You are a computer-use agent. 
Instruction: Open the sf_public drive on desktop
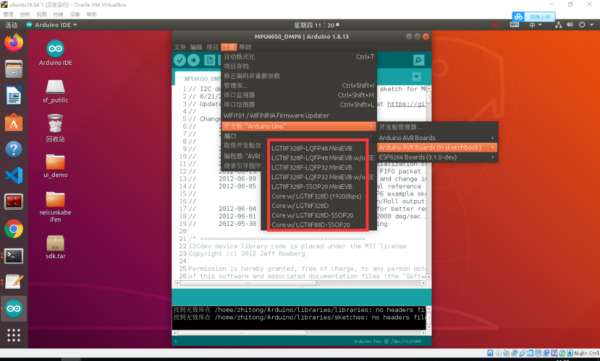(55, 91)
